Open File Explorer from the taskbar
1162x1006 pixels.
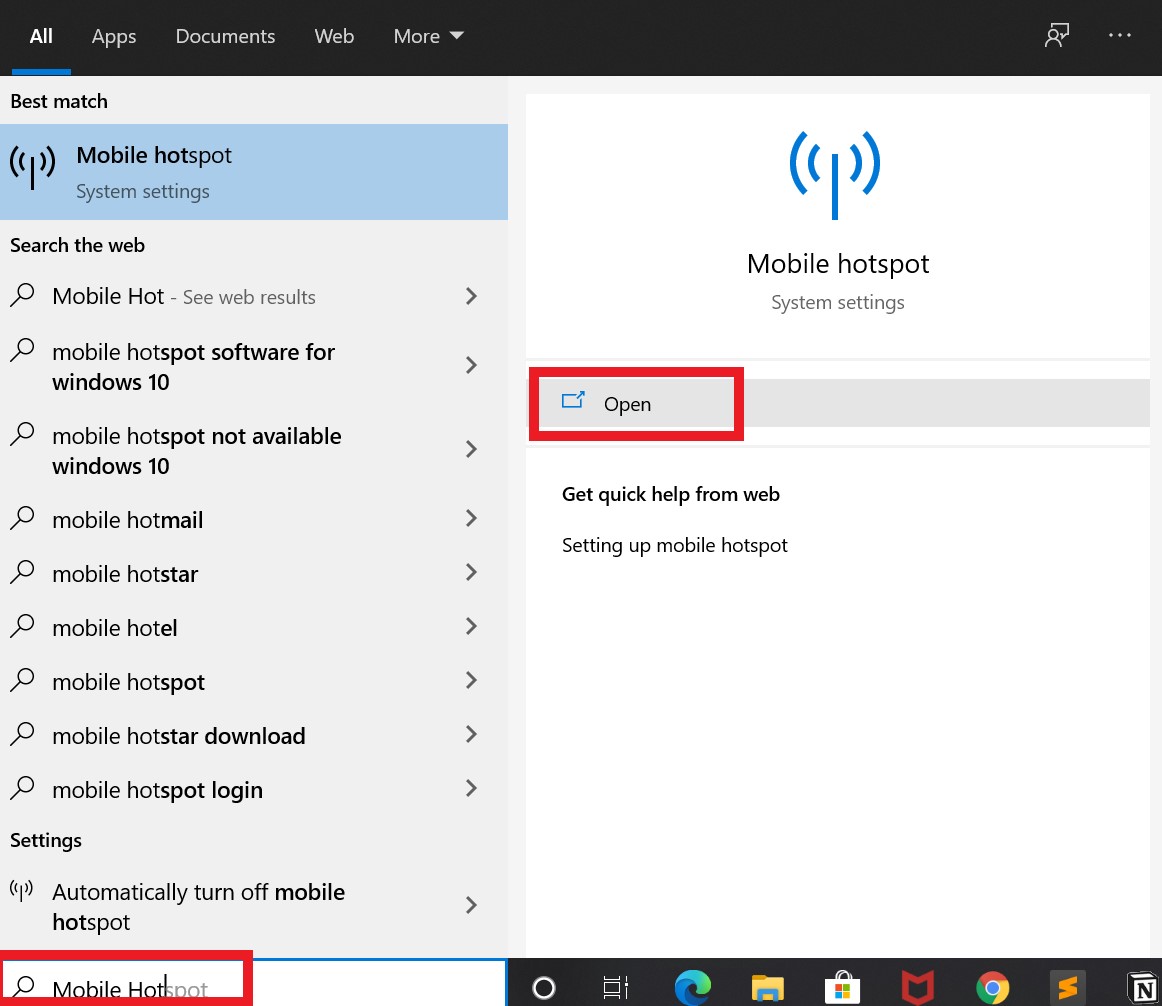(x=767, y=988)
